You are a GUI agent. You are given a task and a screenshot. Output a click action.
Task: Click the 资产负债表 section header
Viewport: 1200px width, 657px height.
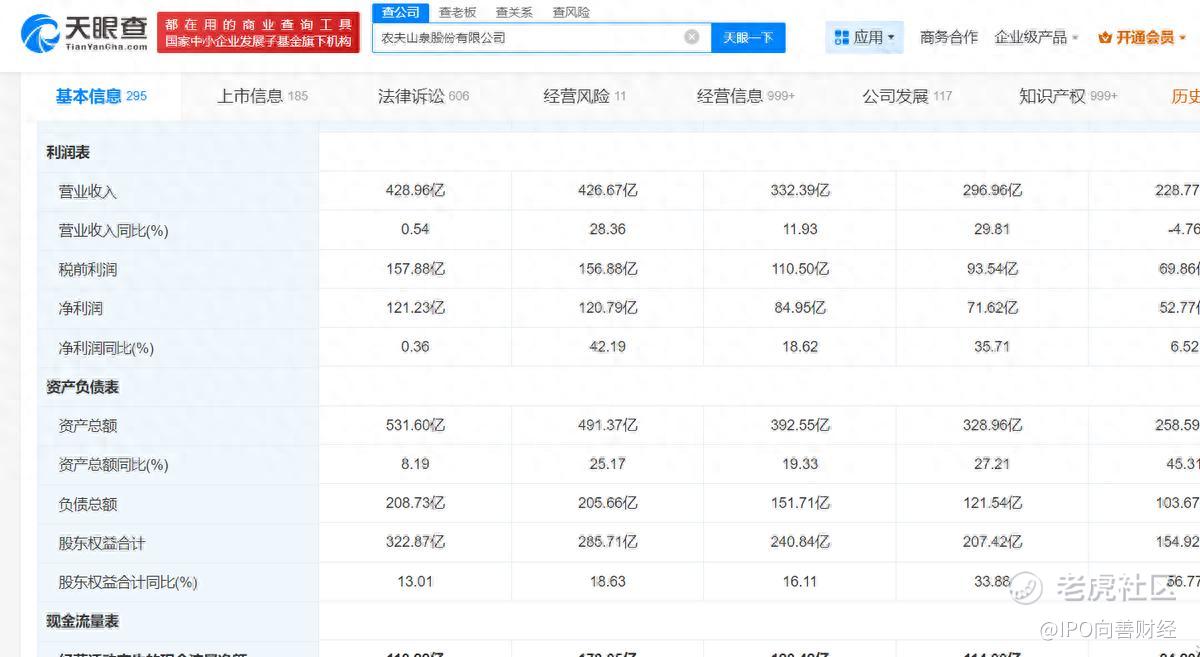83,386
